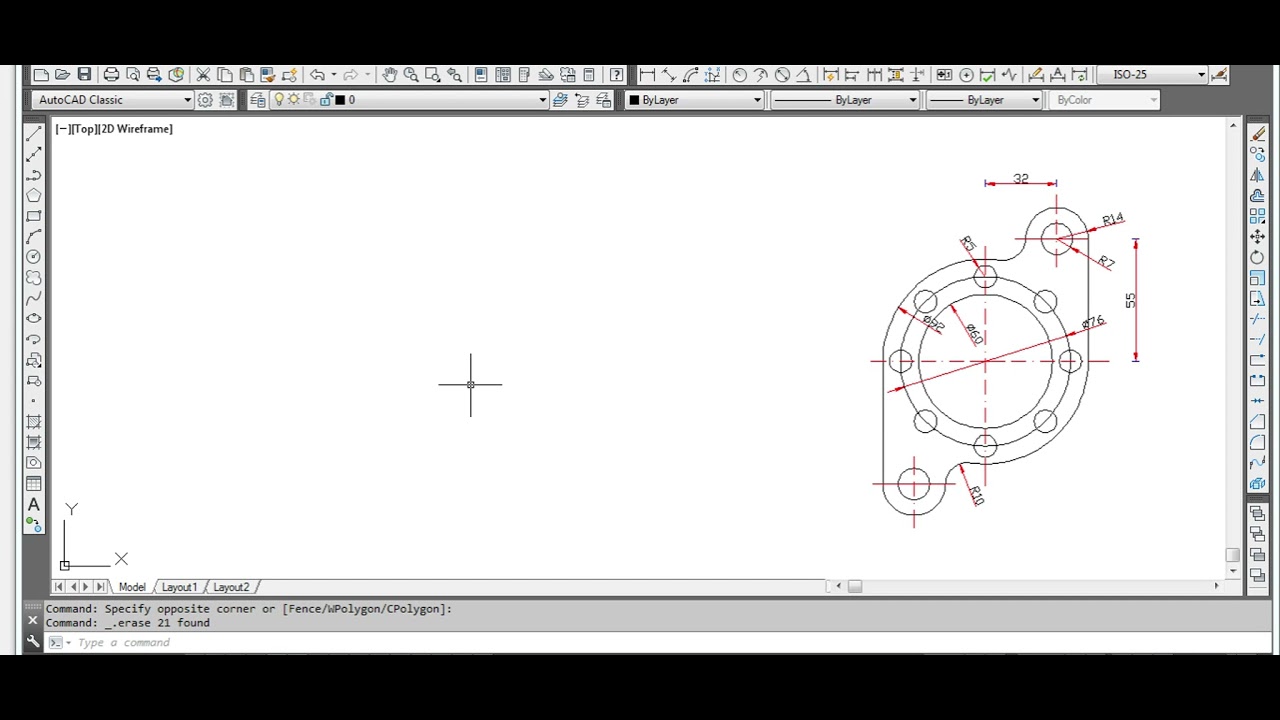Expand the layer 0 dropdown list
This screenshot has width=1280, height=720.
543,100
